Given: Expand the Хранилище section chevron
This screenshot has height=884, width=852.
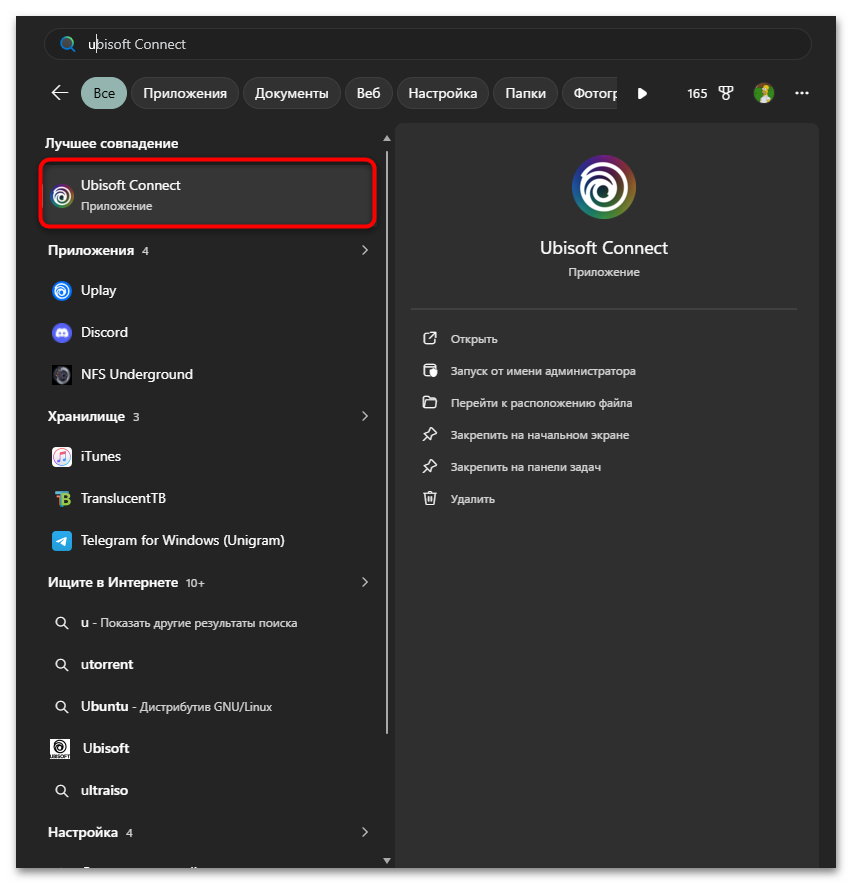Looking at the screenshot, I should (365, 416).
